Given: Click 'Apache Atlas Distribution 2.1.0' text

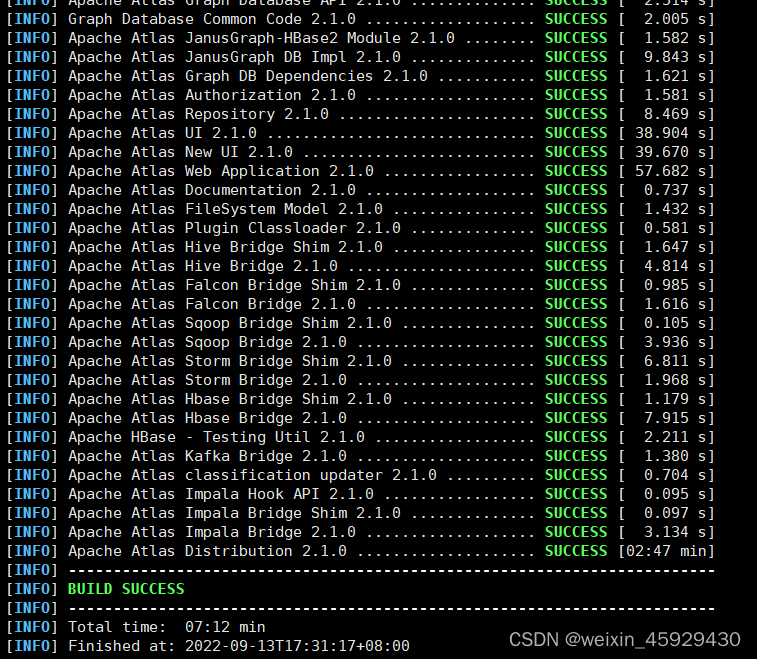Looking at the screenshot, I should pos(208,551).
